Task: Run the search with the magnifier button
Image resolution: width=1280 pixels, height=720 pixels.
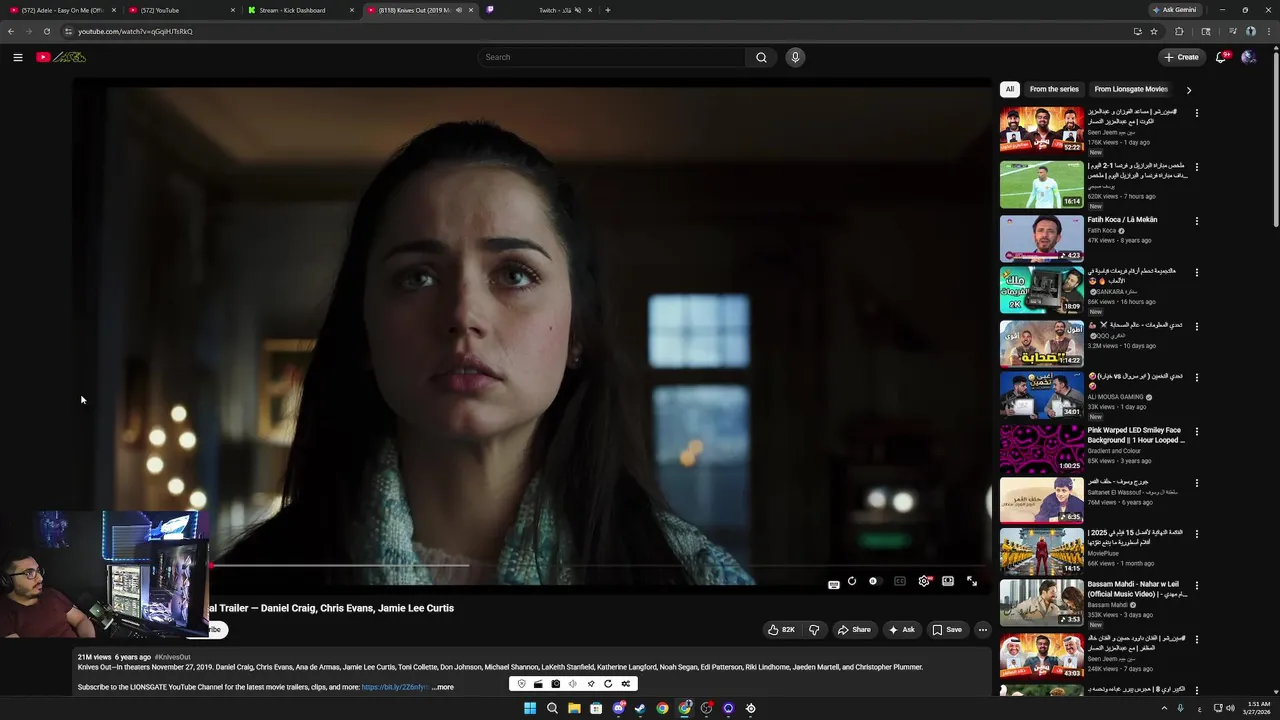Action: (x=761, y=57)
